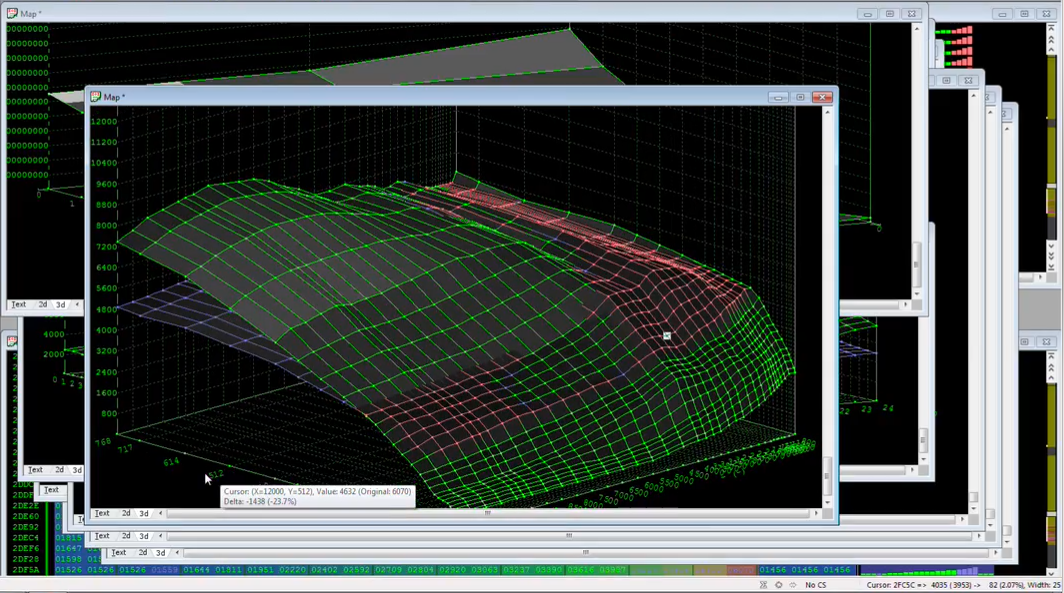Screen dimensions: 1064x593
Task: Click bottom overview bar graph strip
Action: pos(925,570)
